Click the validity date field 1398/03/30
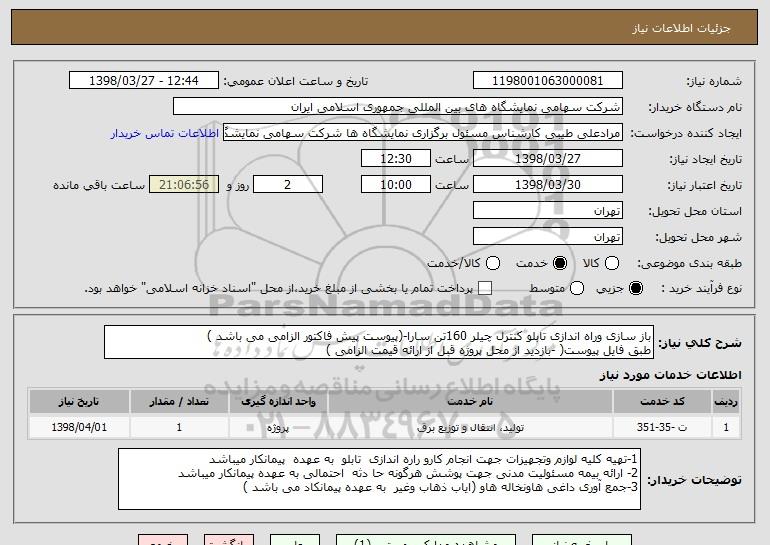This screenshot has width=770, height=545. (548, 185)
